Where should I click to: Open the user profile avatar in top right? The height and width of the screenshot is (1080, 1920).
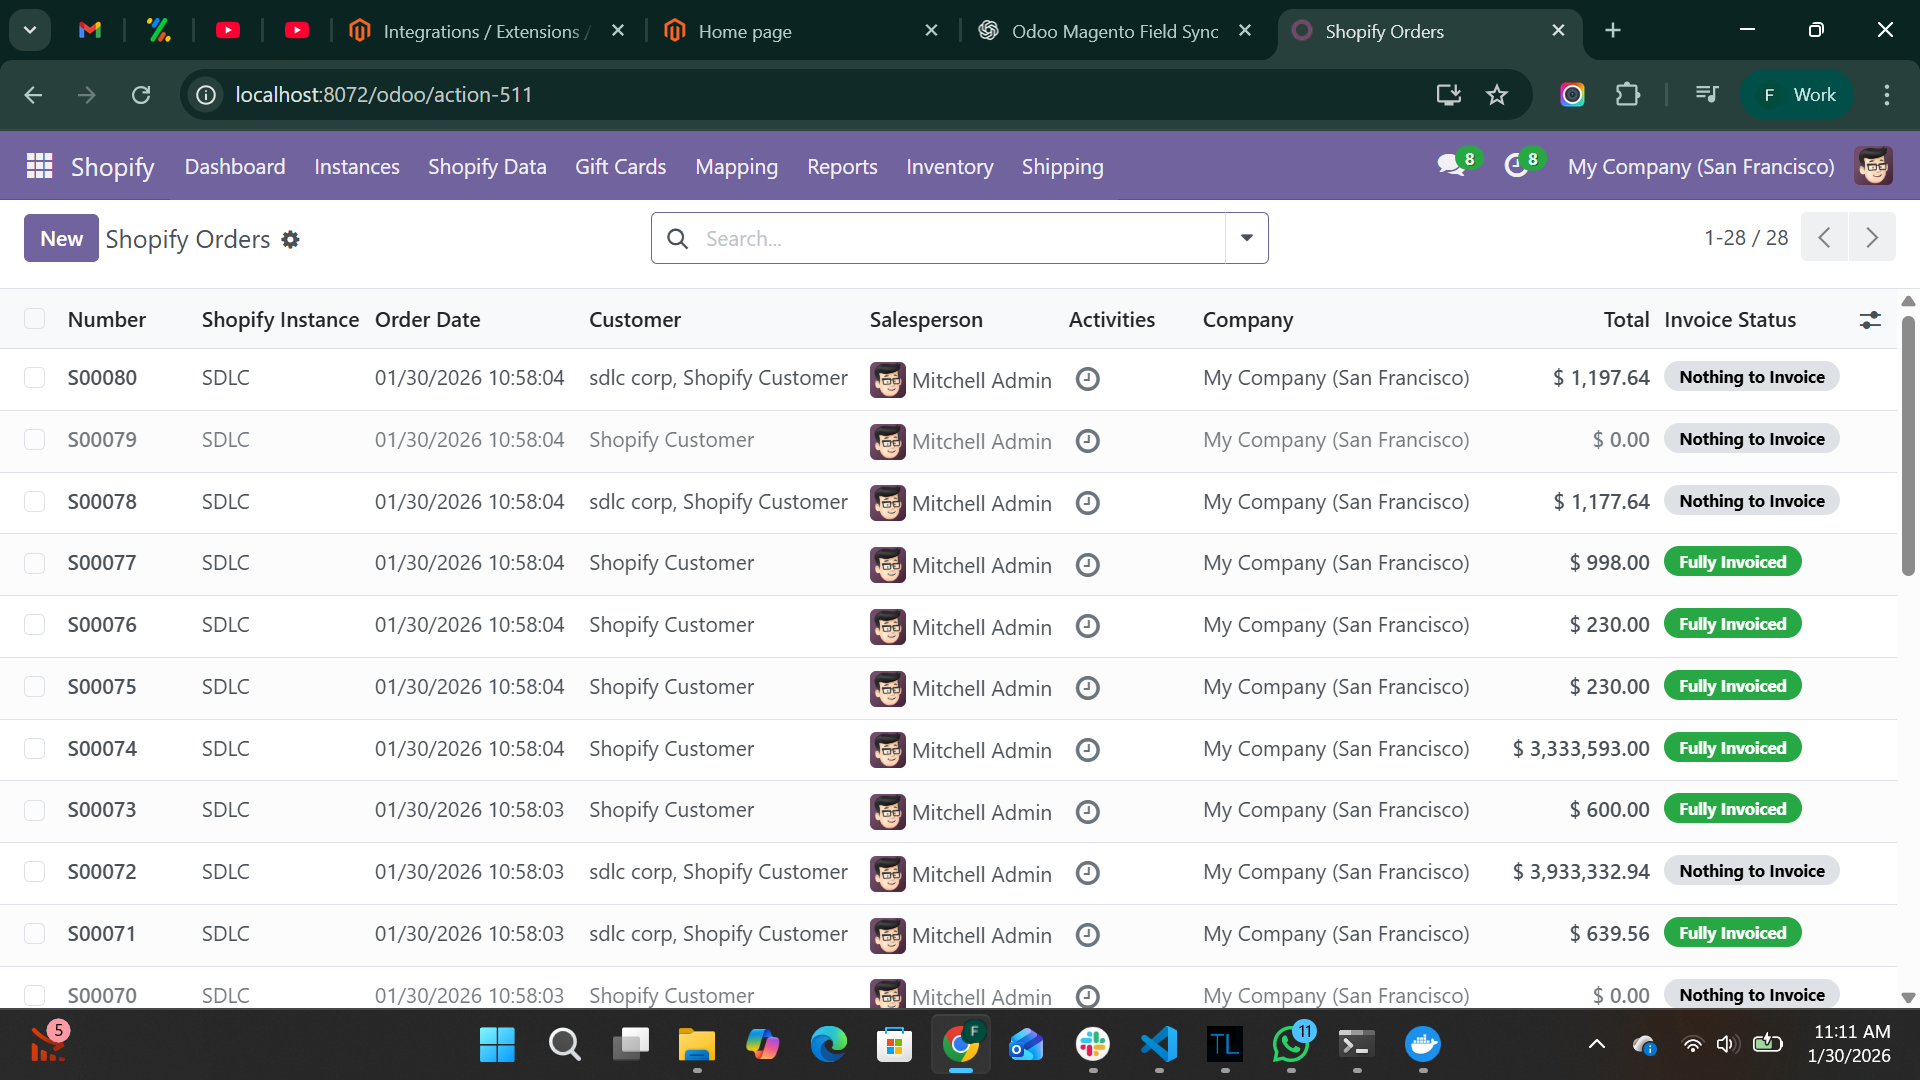click(x=1874, y=166)
